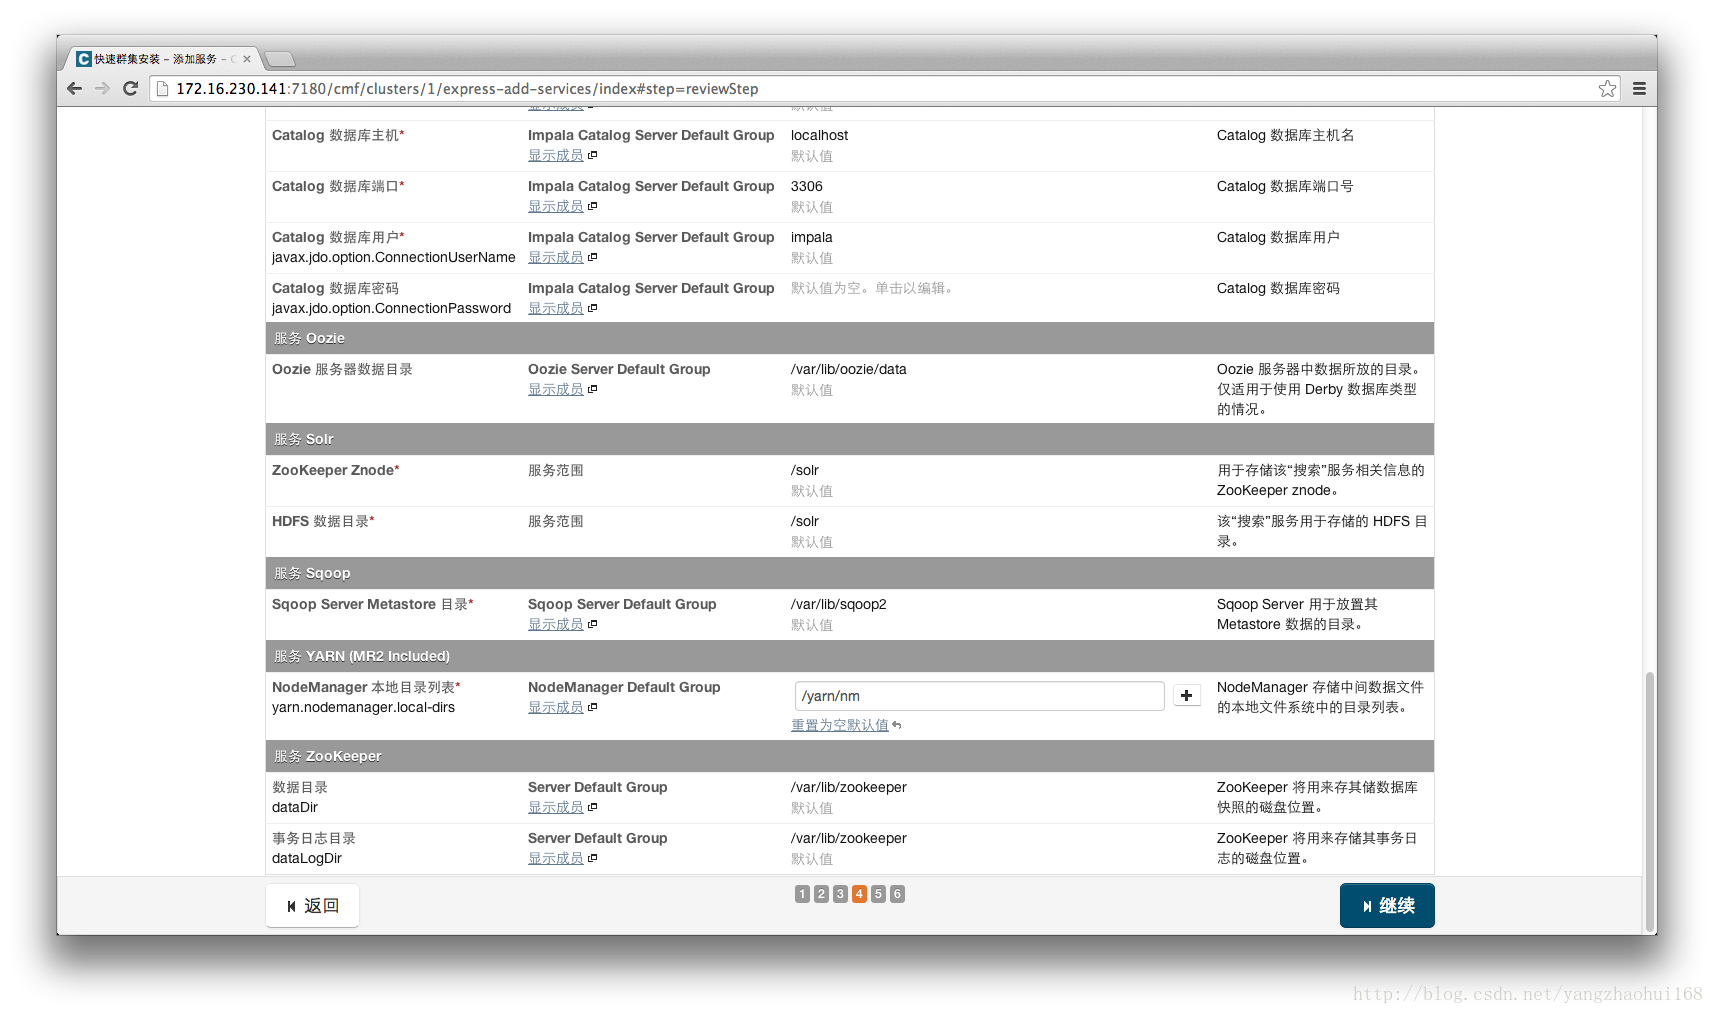The height and width of the screenshot is (1014, 1714).
Task: Open popup icon in Catalog 数据库用户 row
Action: pos(593,257)
